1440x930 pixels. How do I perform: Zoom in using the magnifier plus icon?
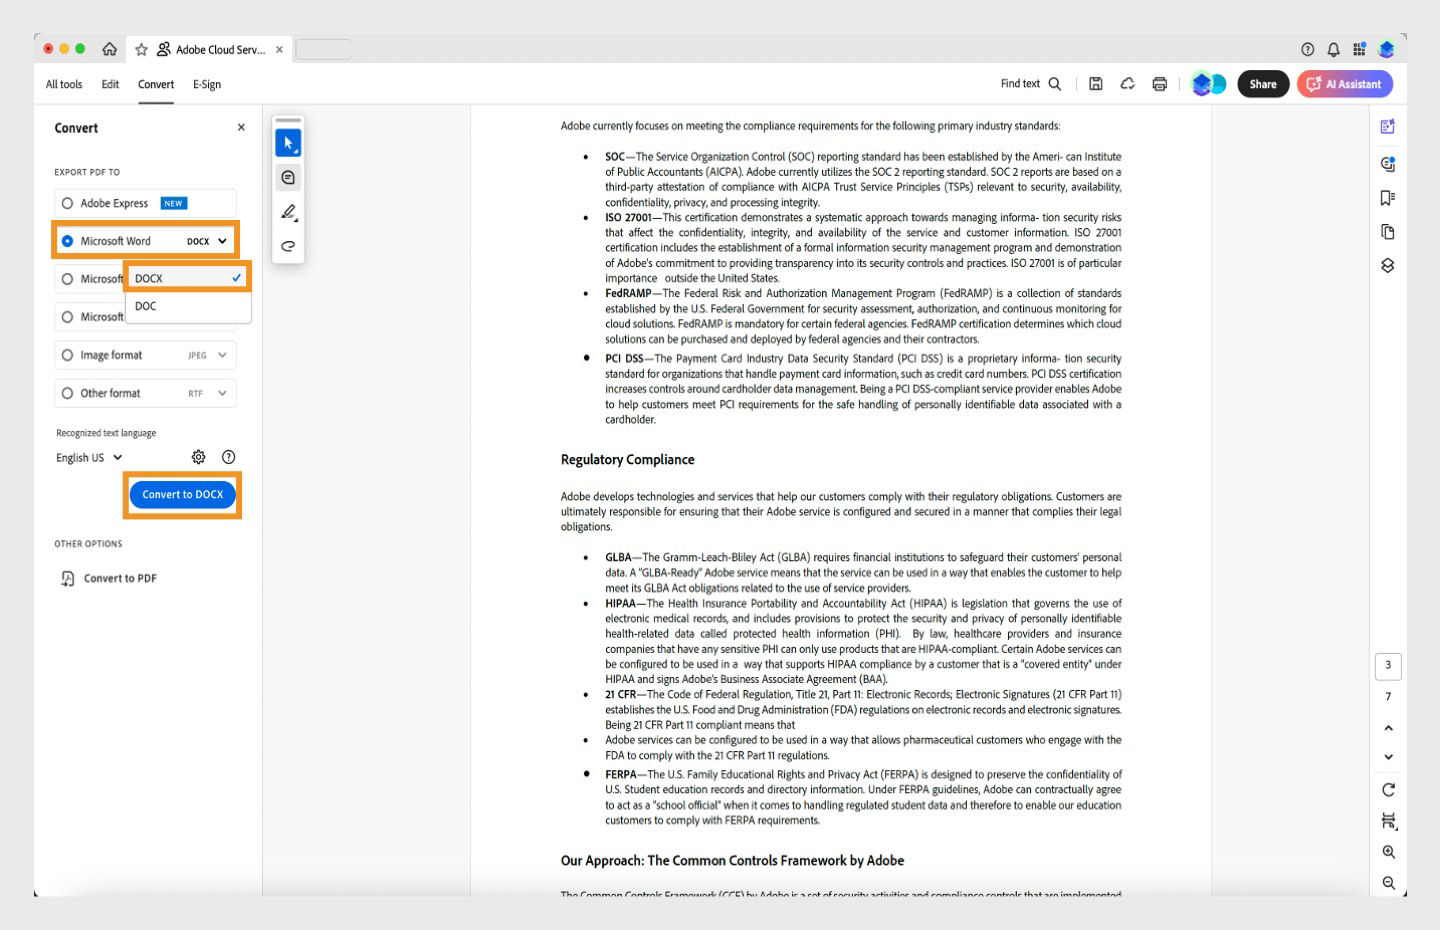(1388, 852)
